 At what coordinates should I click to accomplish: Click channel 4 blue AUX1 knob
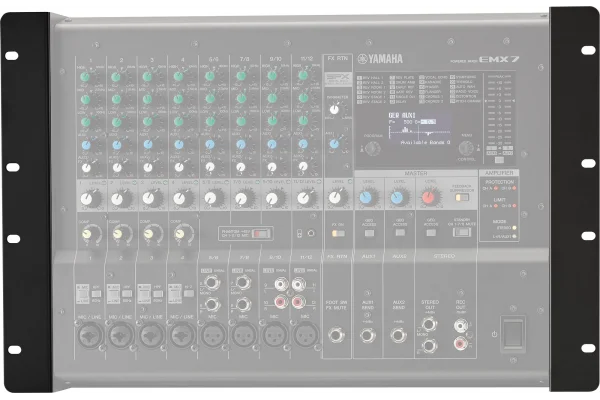click(x=179, y=145)
